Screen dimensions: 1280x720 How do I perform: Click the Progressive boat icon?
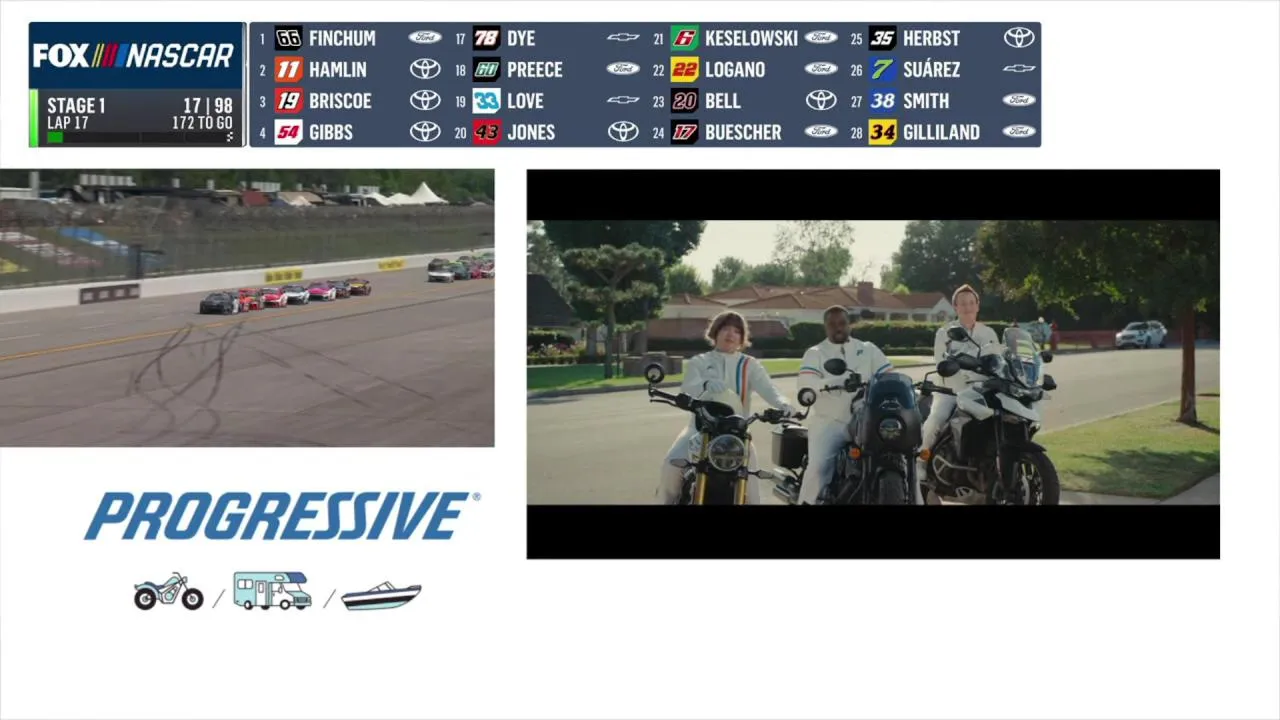[381, 596]
